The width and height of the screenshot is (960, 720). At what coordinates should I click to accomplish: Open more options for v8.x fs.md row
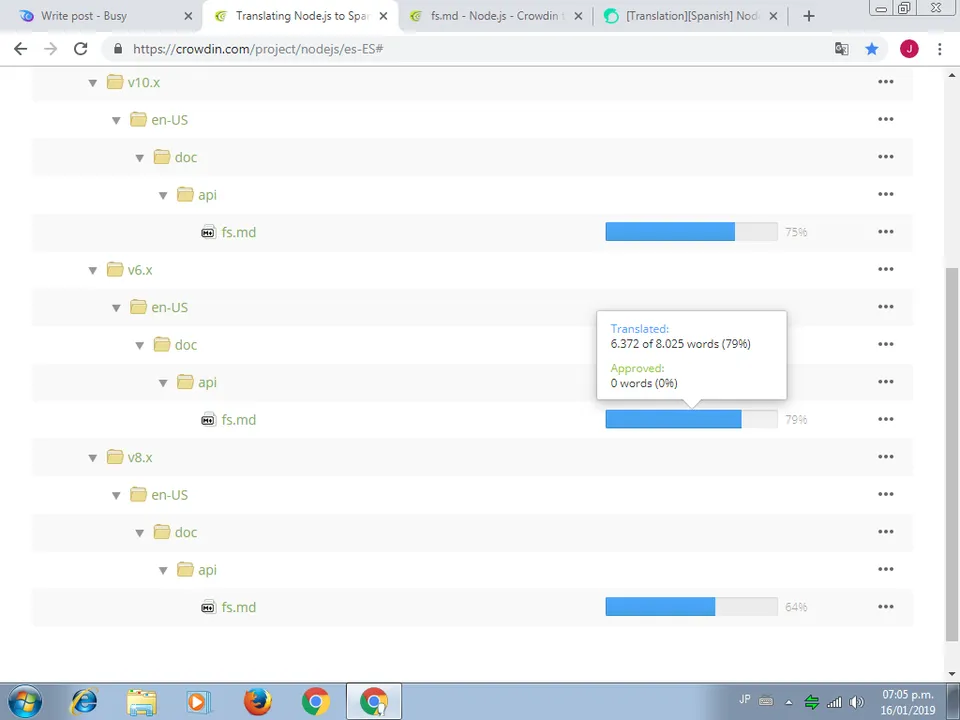886,606
